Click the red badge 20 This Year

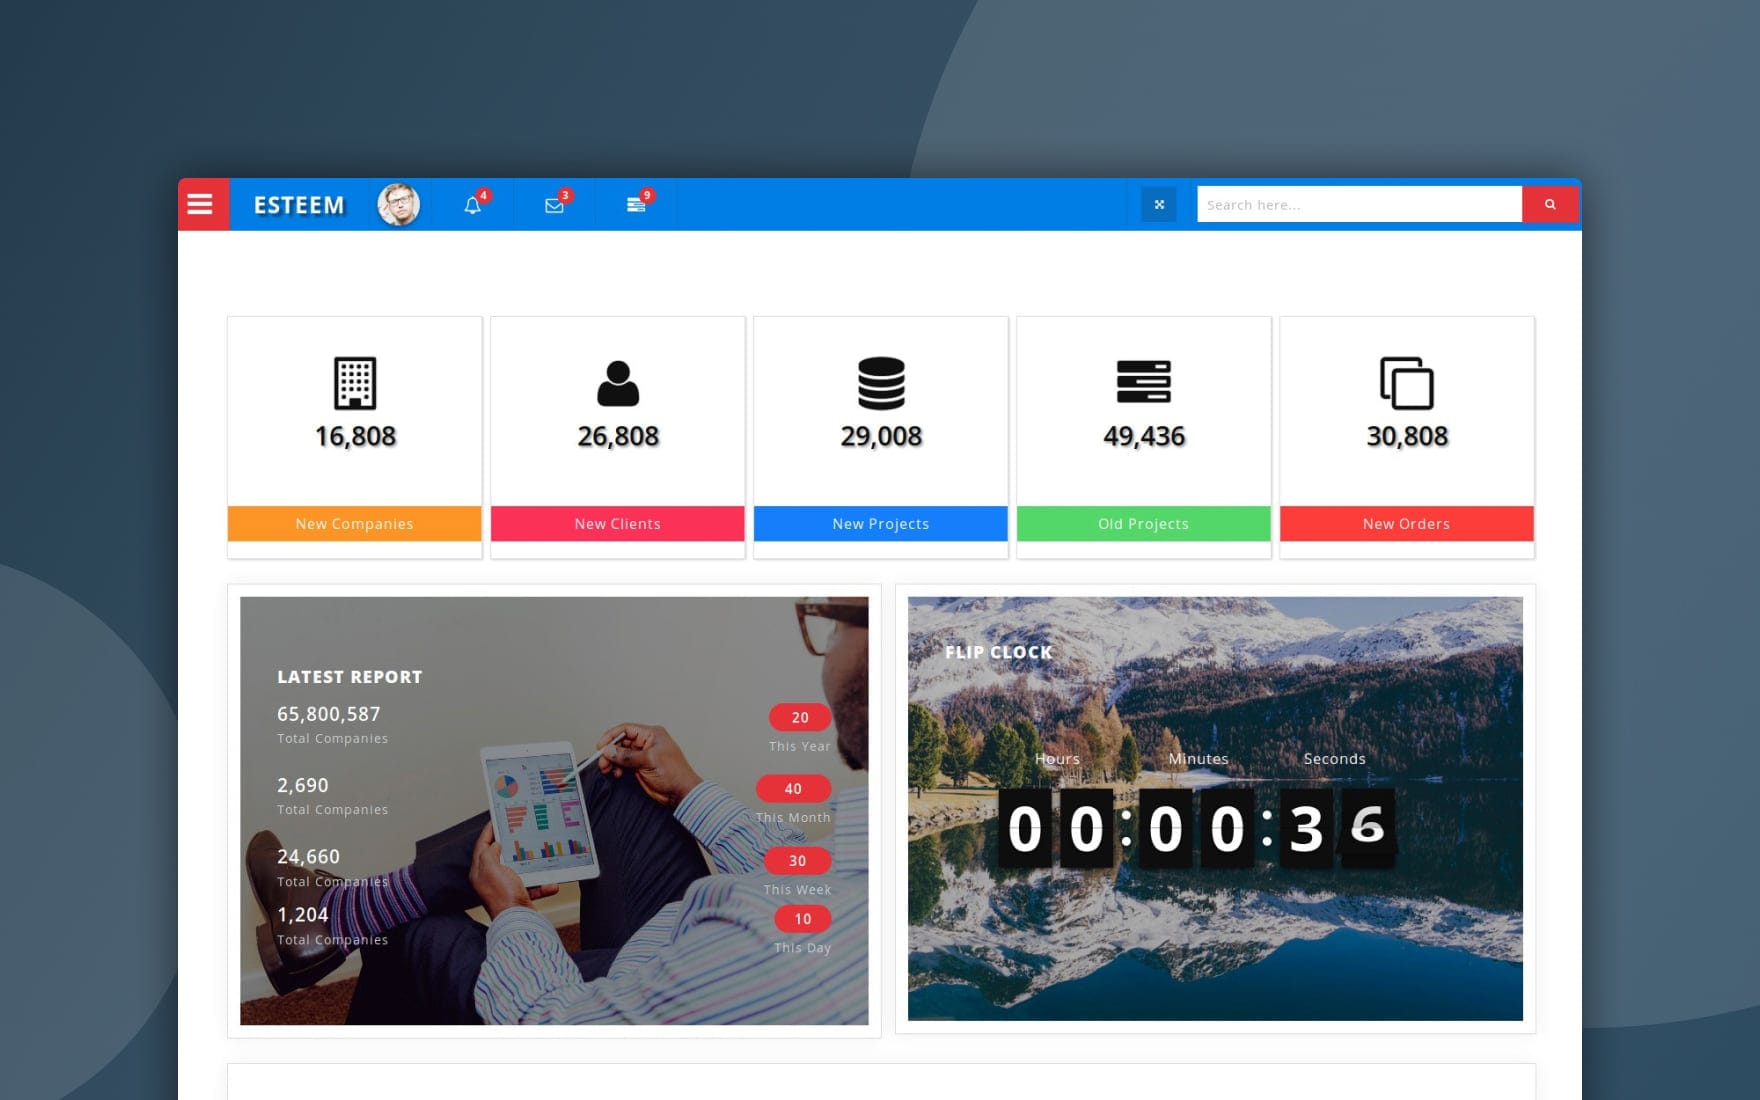tap(800, 717)
